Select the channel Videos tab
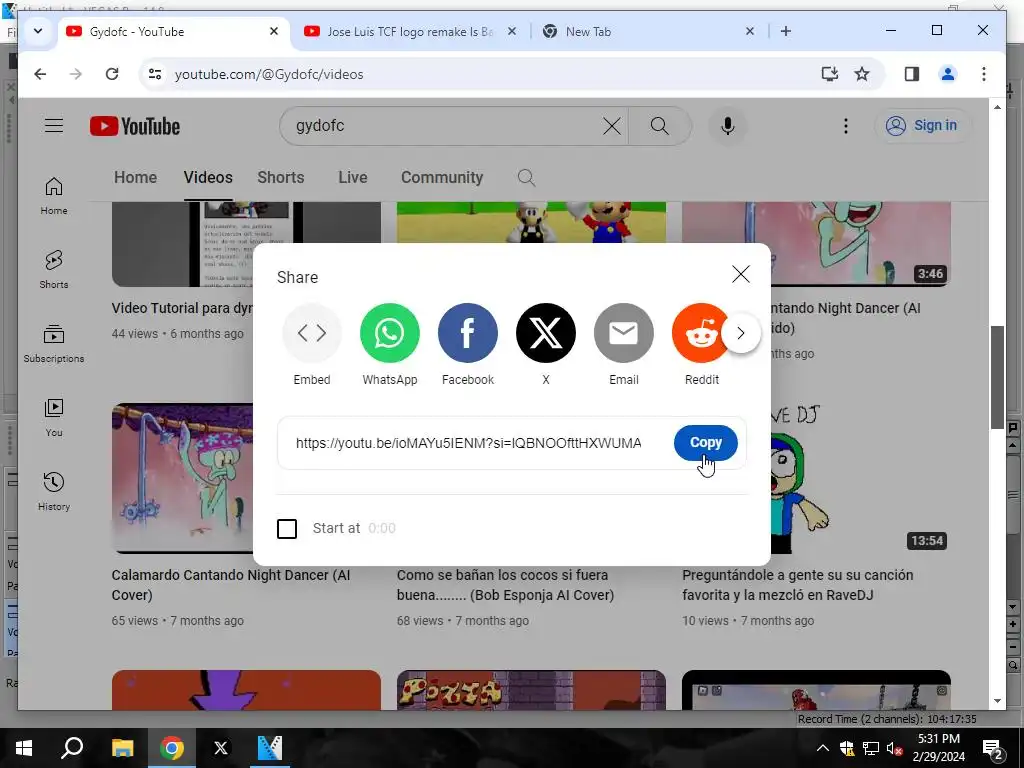Screen dimensions: 1024x768 coord(208,178)
